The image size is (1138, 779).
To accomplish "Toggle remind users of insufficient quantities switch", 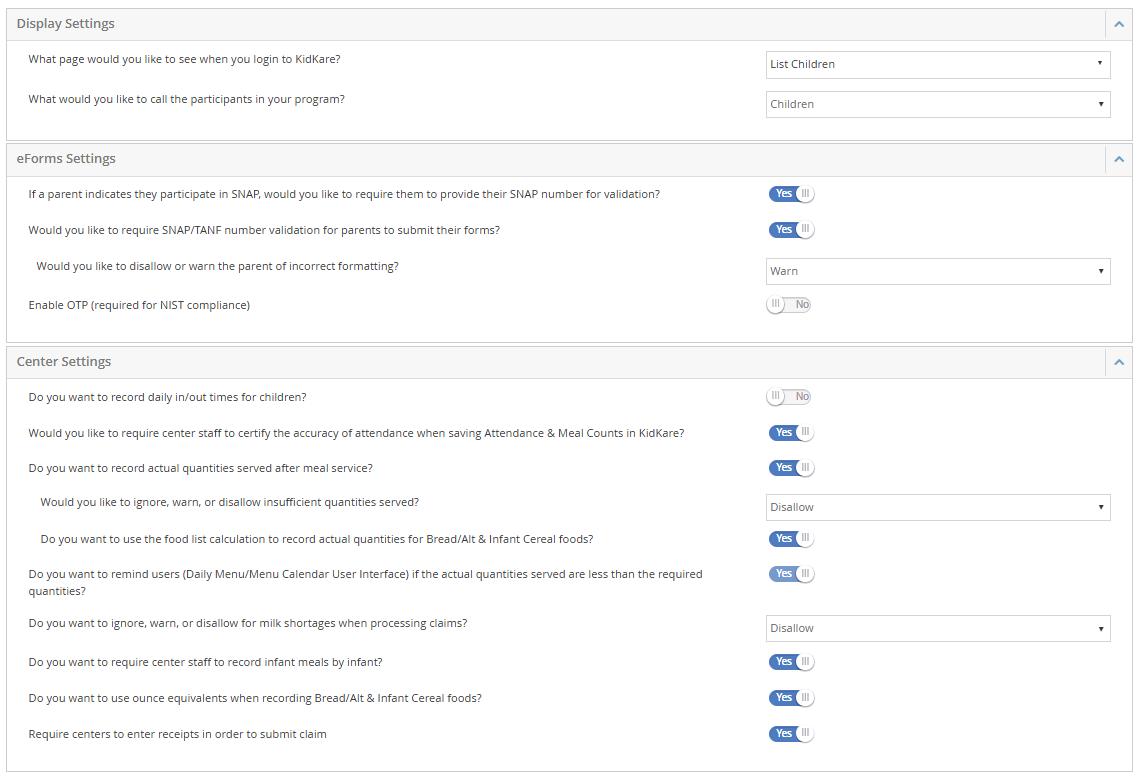I will click(x=791, y=574).
